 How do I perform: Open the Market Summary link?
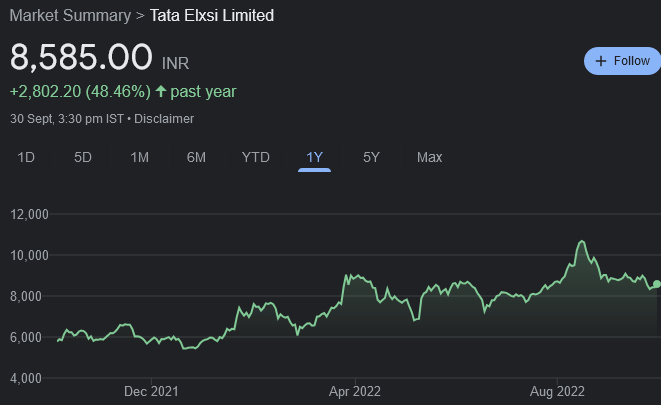pos(70,16)
